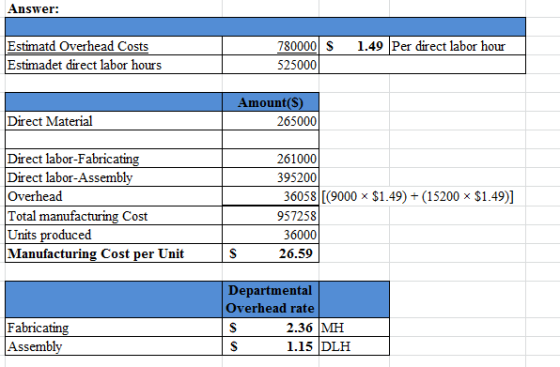Click the 1.15 Assembly rate cell
The height and width of the screenshot is (367, 560).
click(x=270, y=346)
